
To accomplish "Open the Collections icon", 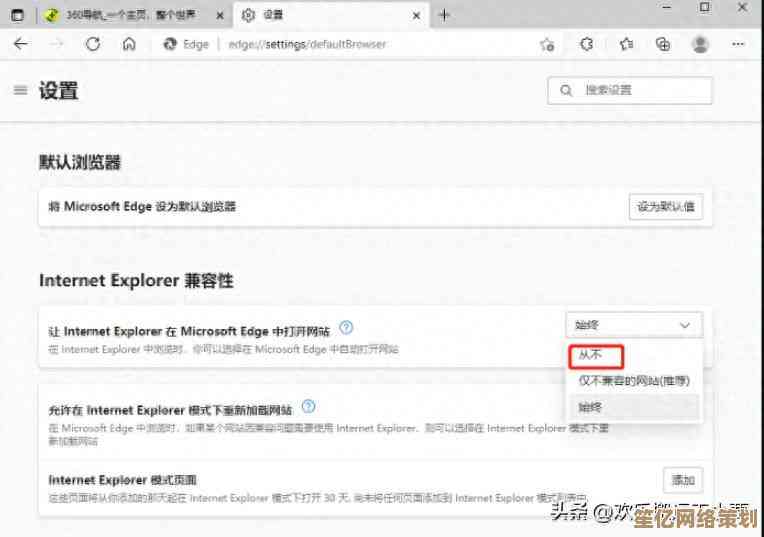I will [662, 44].
